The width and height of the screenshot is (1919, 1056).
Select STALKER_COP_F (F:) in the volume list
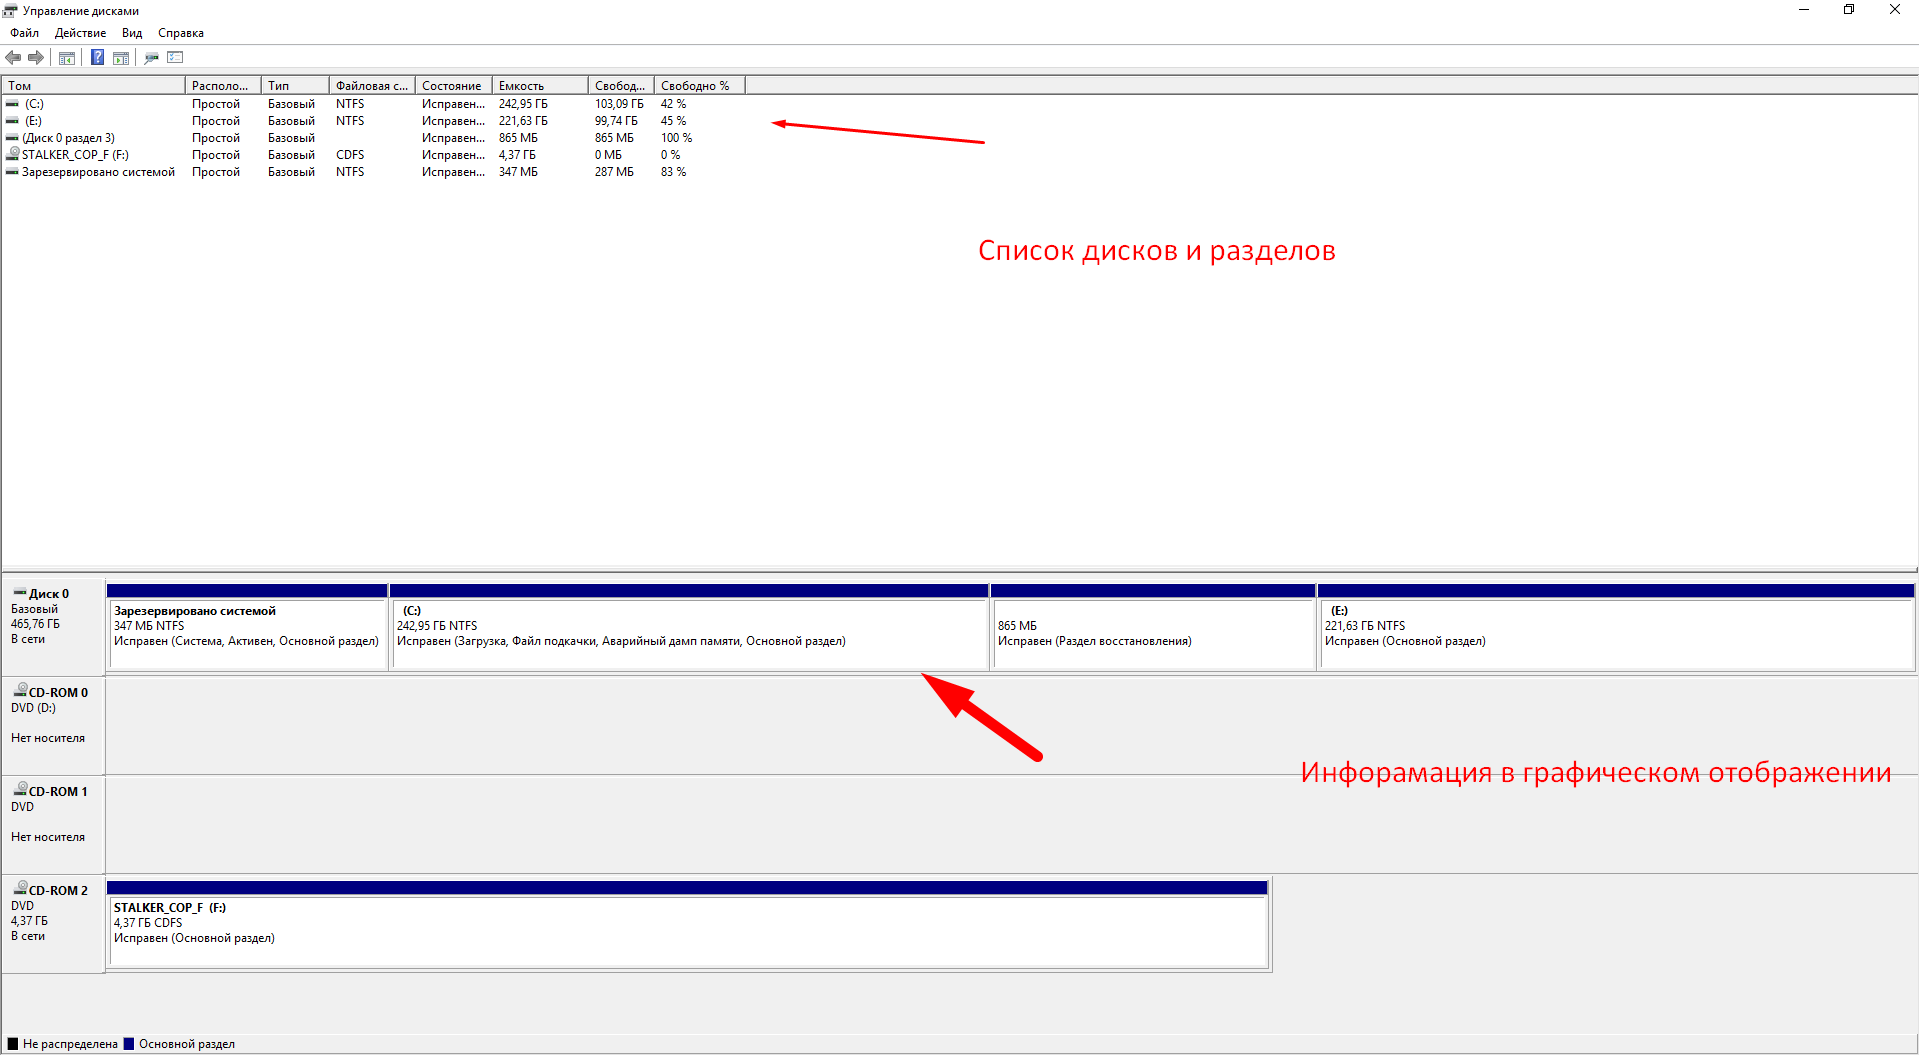pyautogui.click(x=75, y=155)
